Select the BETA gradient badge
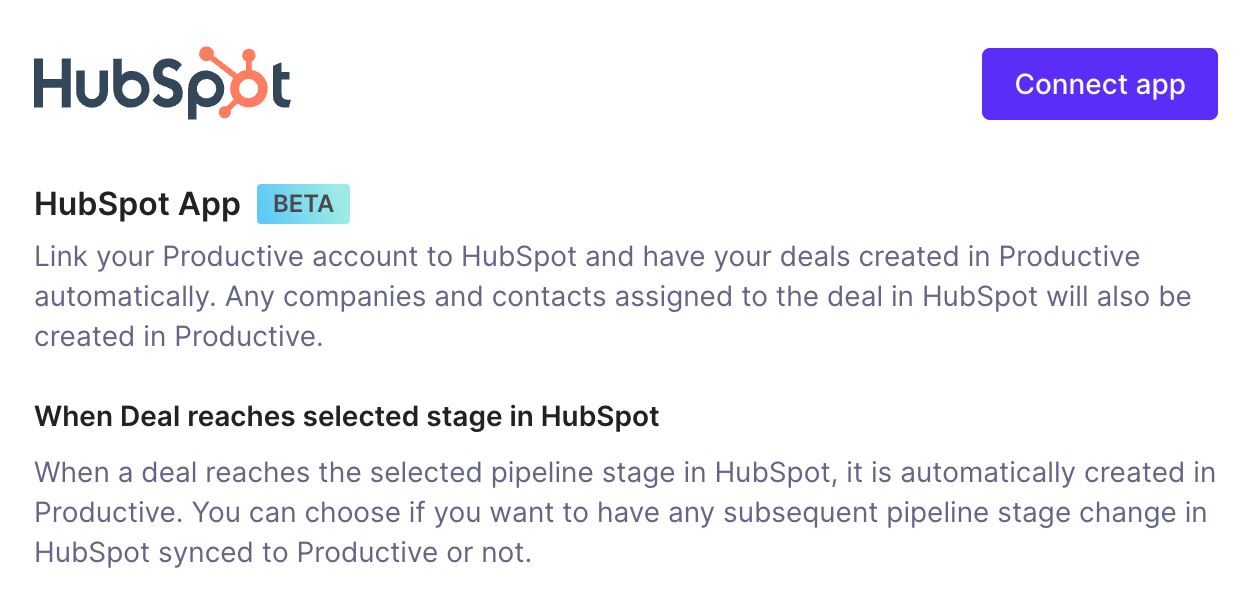 pyautogui.click(x=303, y=204)
